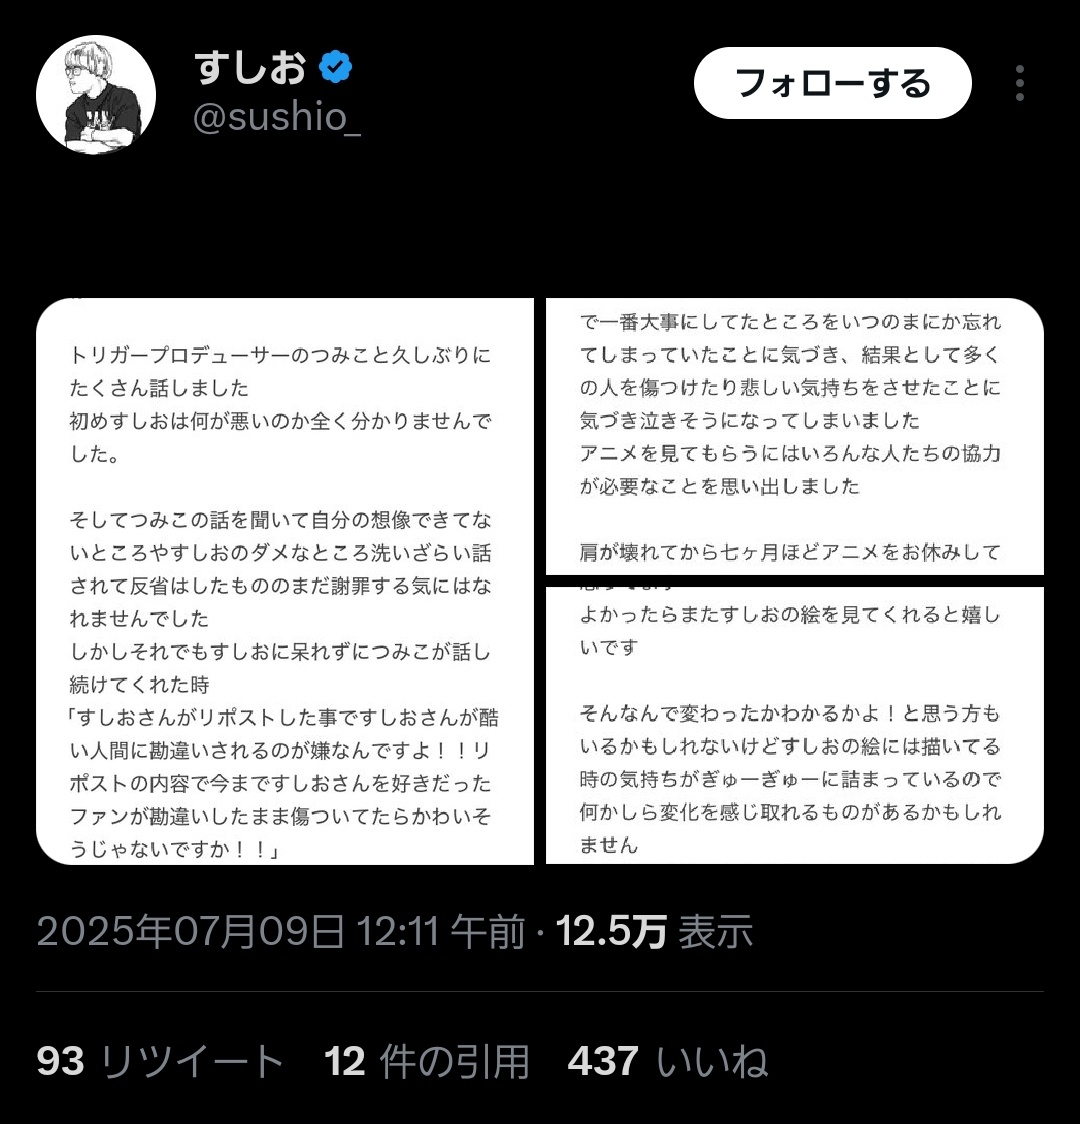Image resolution: width=1080 pixels, height=1124 pixels.
Task: Open the display name すしお
Action: [x=250, y=68]
